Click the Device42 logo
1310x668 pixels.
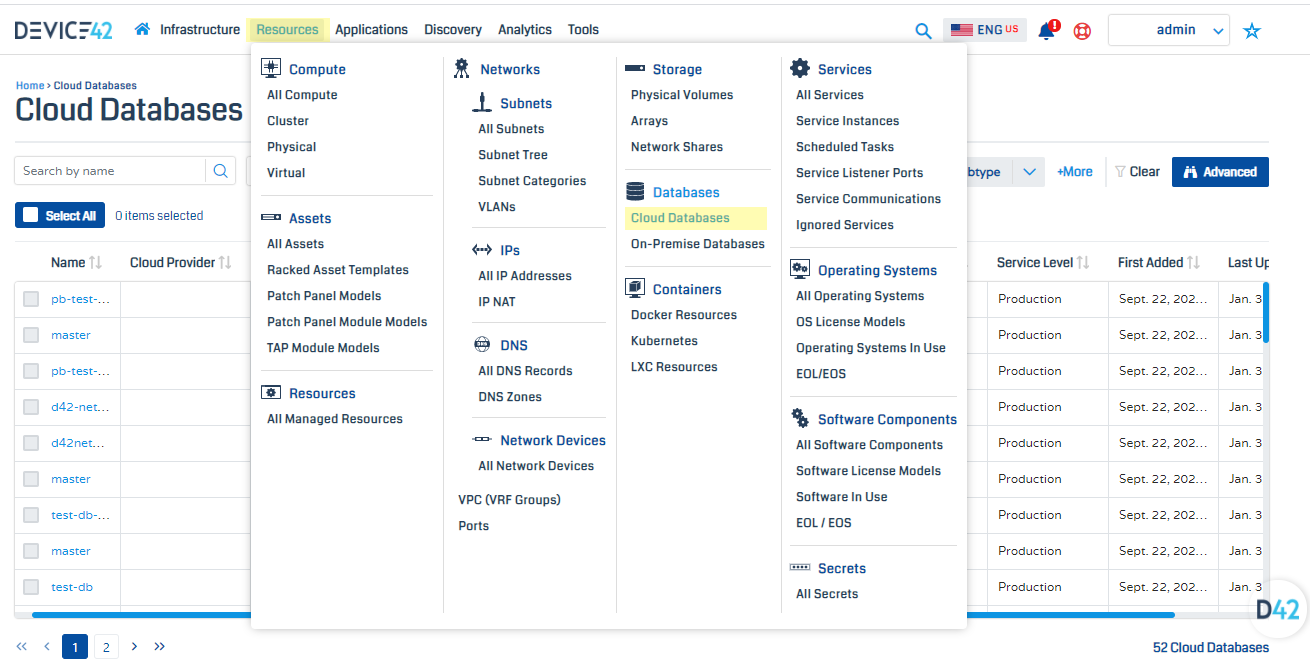[64, 30]
